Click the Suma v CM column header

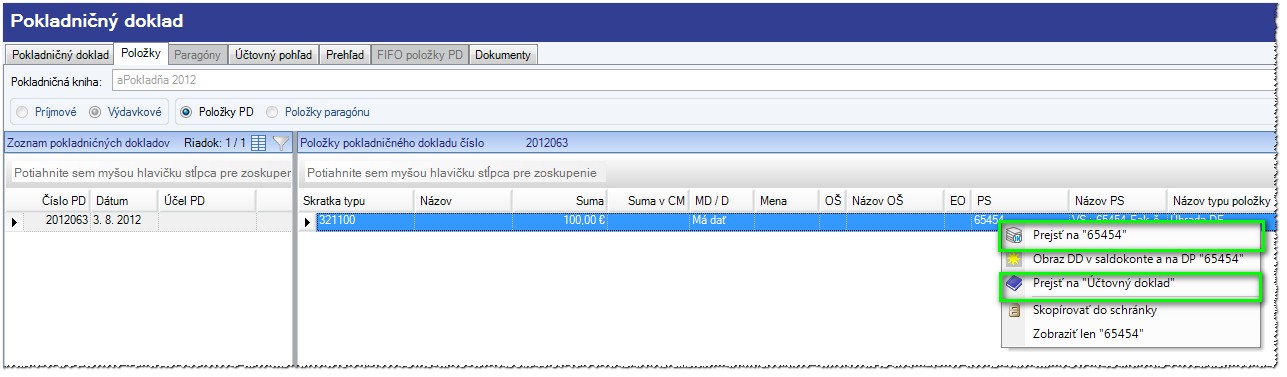pos(648,201)
